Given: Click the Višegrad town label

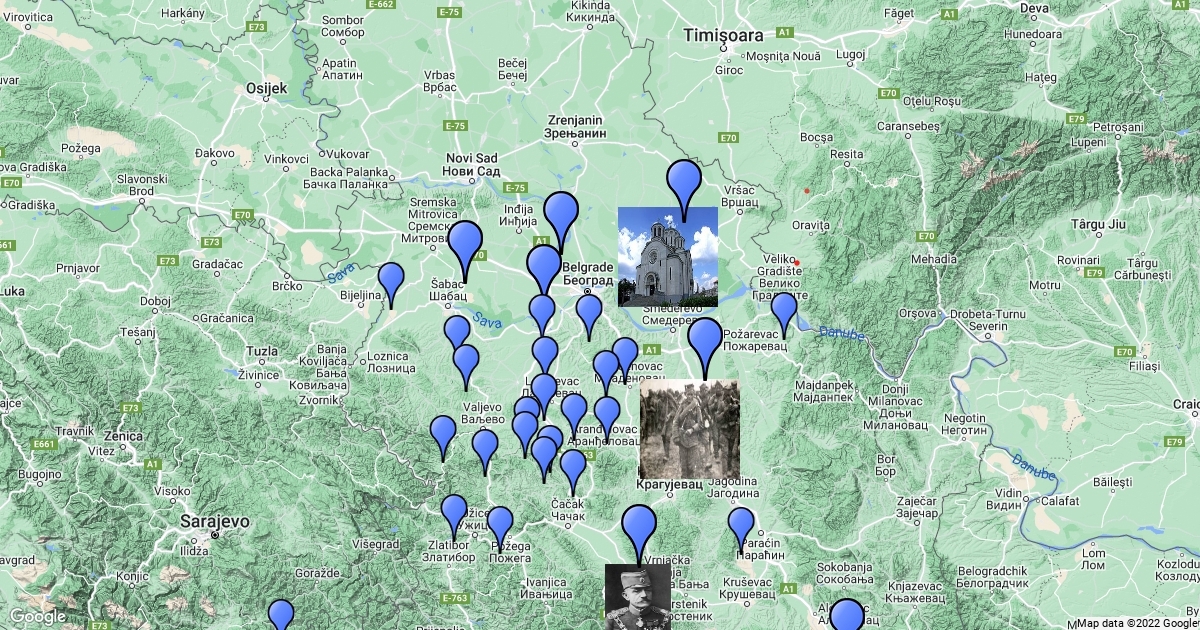Looking at the screenshot, I should tap(376, 544).
